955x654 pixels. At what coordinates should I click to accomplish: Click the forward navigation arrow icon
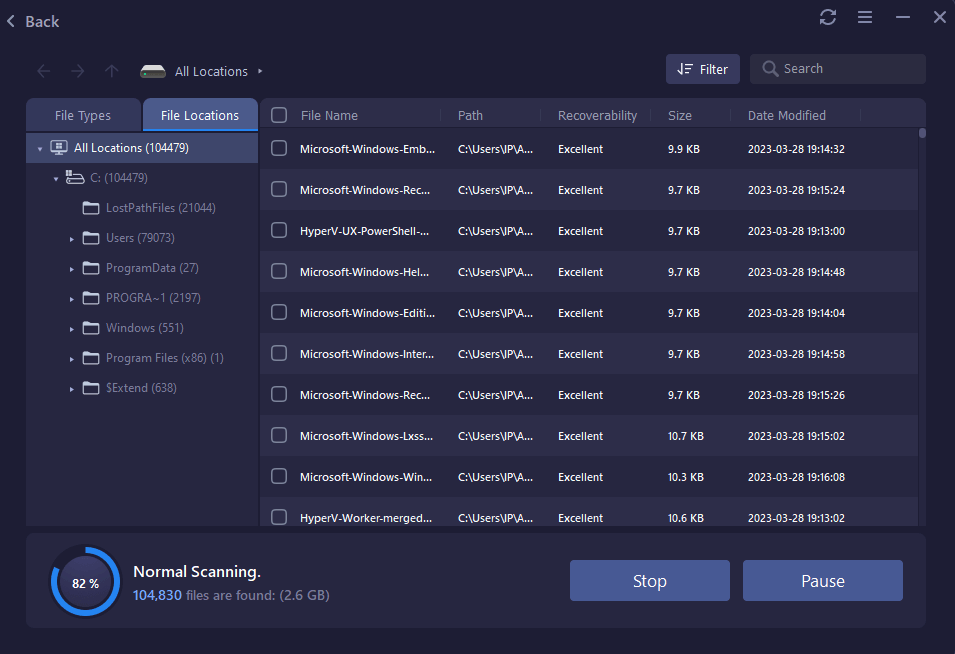pos(77,71)
